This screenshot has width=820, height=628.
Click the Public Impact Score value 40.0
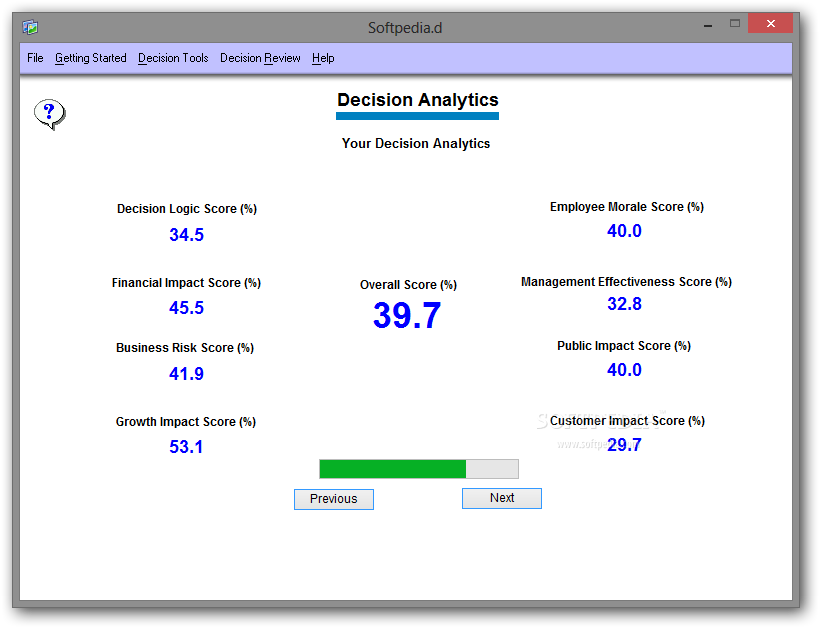point(624,370)
